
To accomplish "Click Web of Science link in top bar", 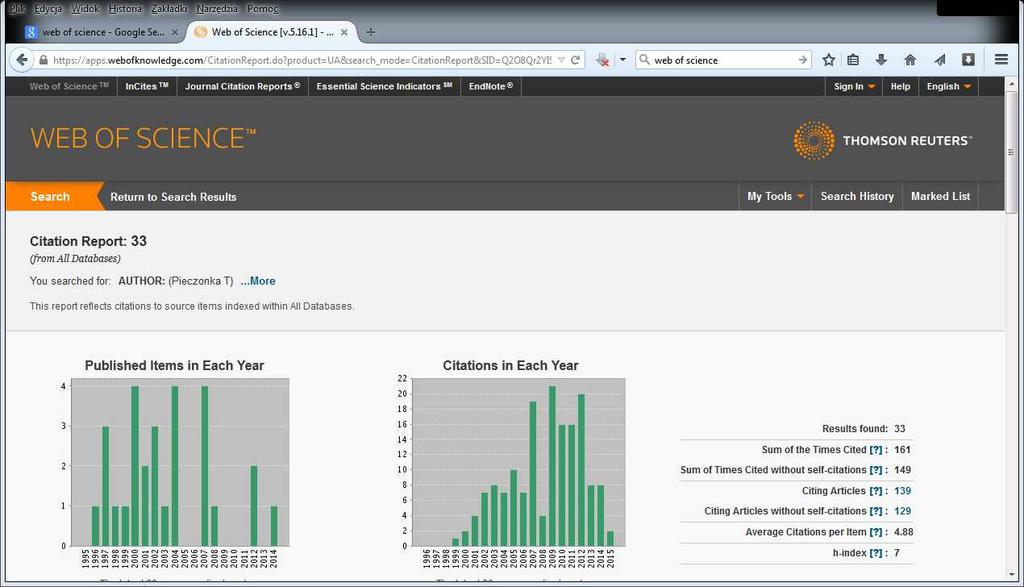I will point(69,86).
